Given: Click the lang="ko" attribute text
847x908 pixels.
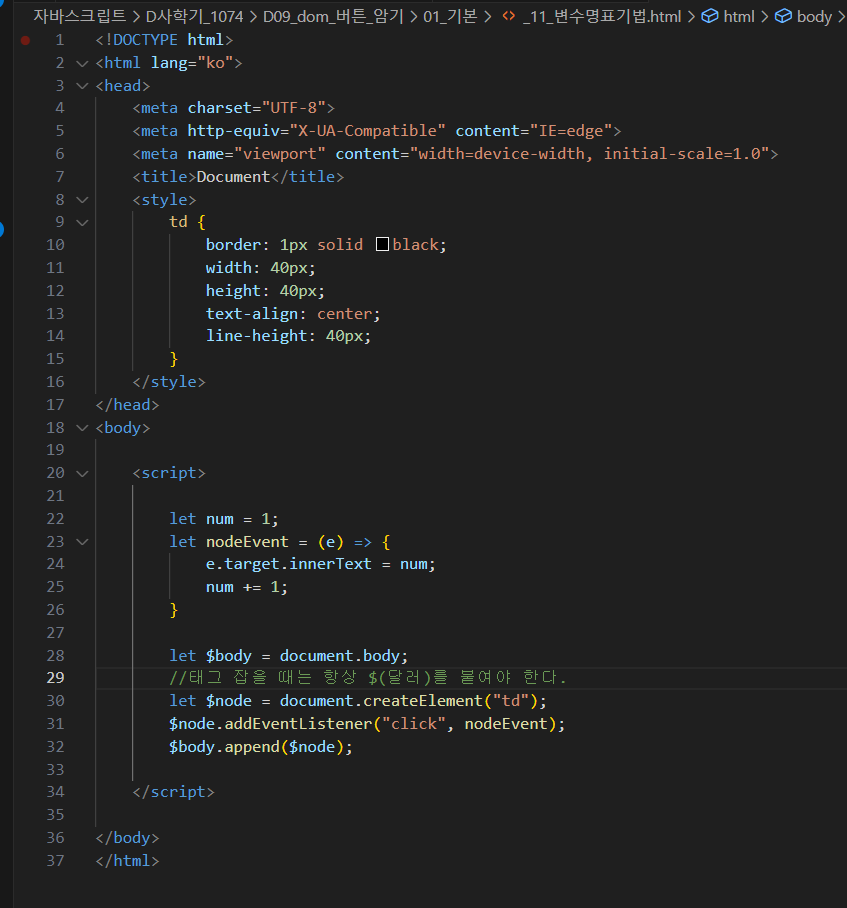Looking at the screenshot, I should pyautogui.click(x=192, y=63).
